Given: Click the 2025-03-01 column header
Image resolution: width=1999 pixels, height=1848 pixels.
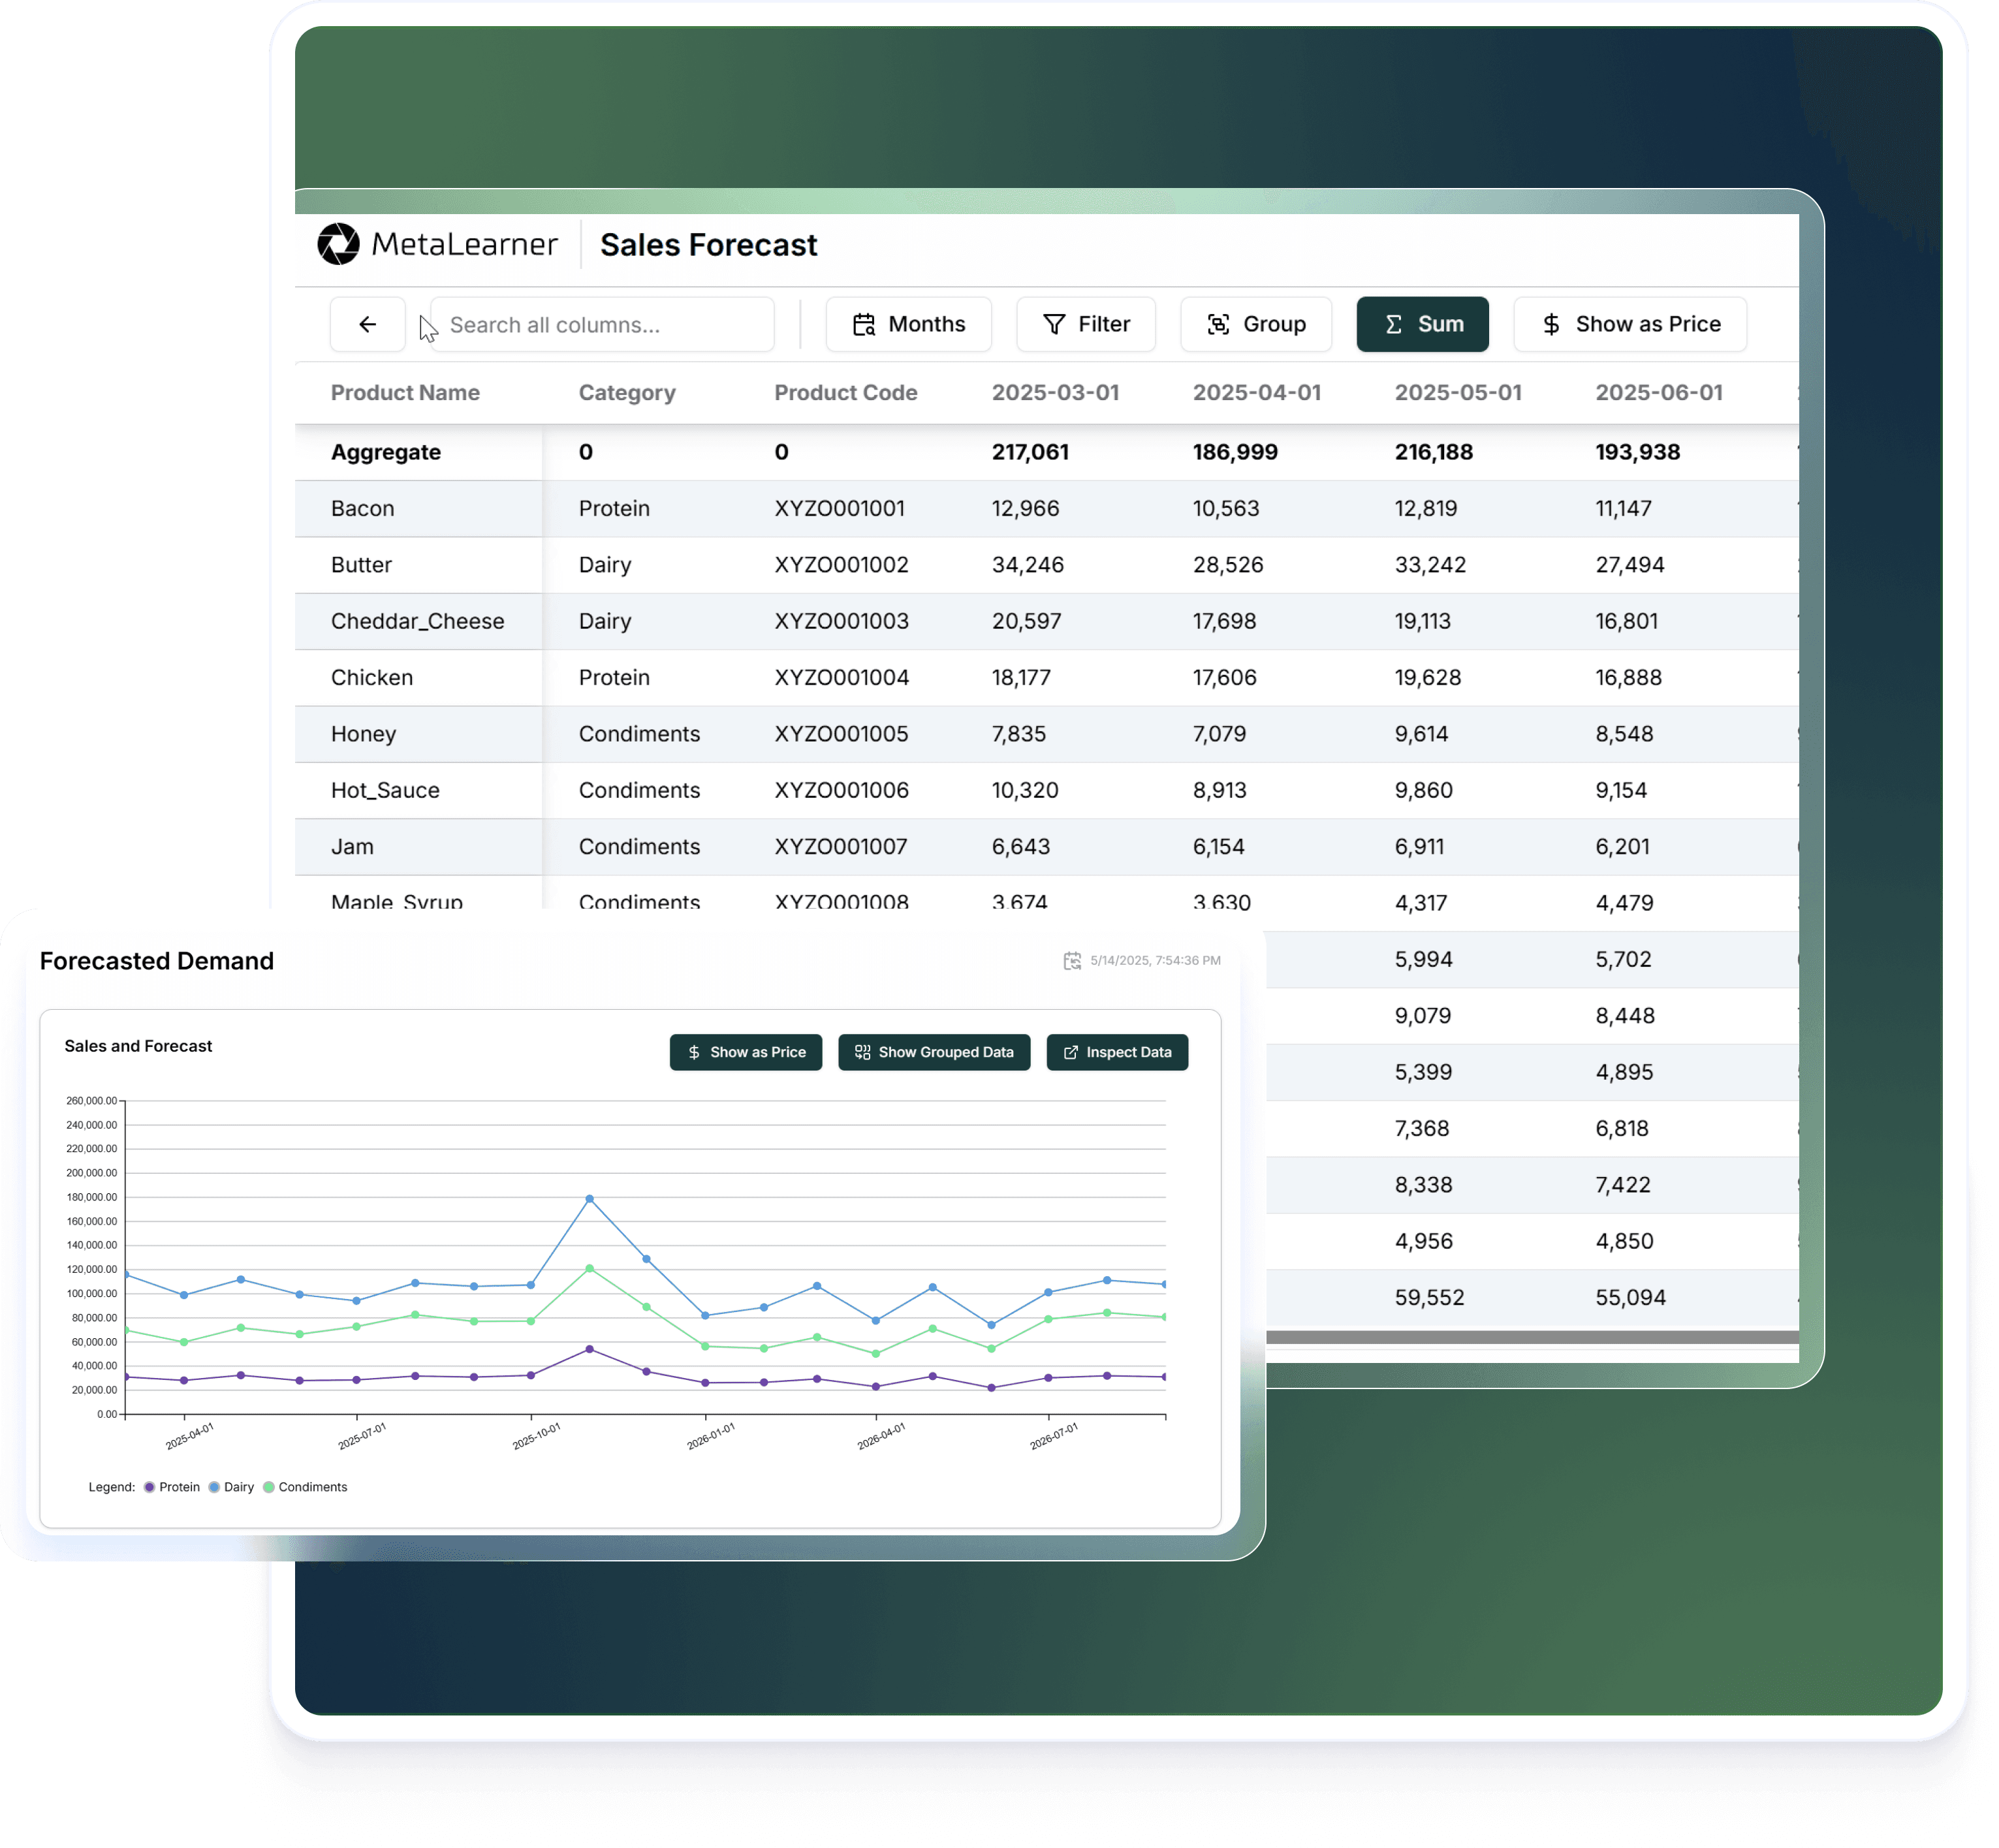Looking at the screenshot, I should pos(1055,393).
